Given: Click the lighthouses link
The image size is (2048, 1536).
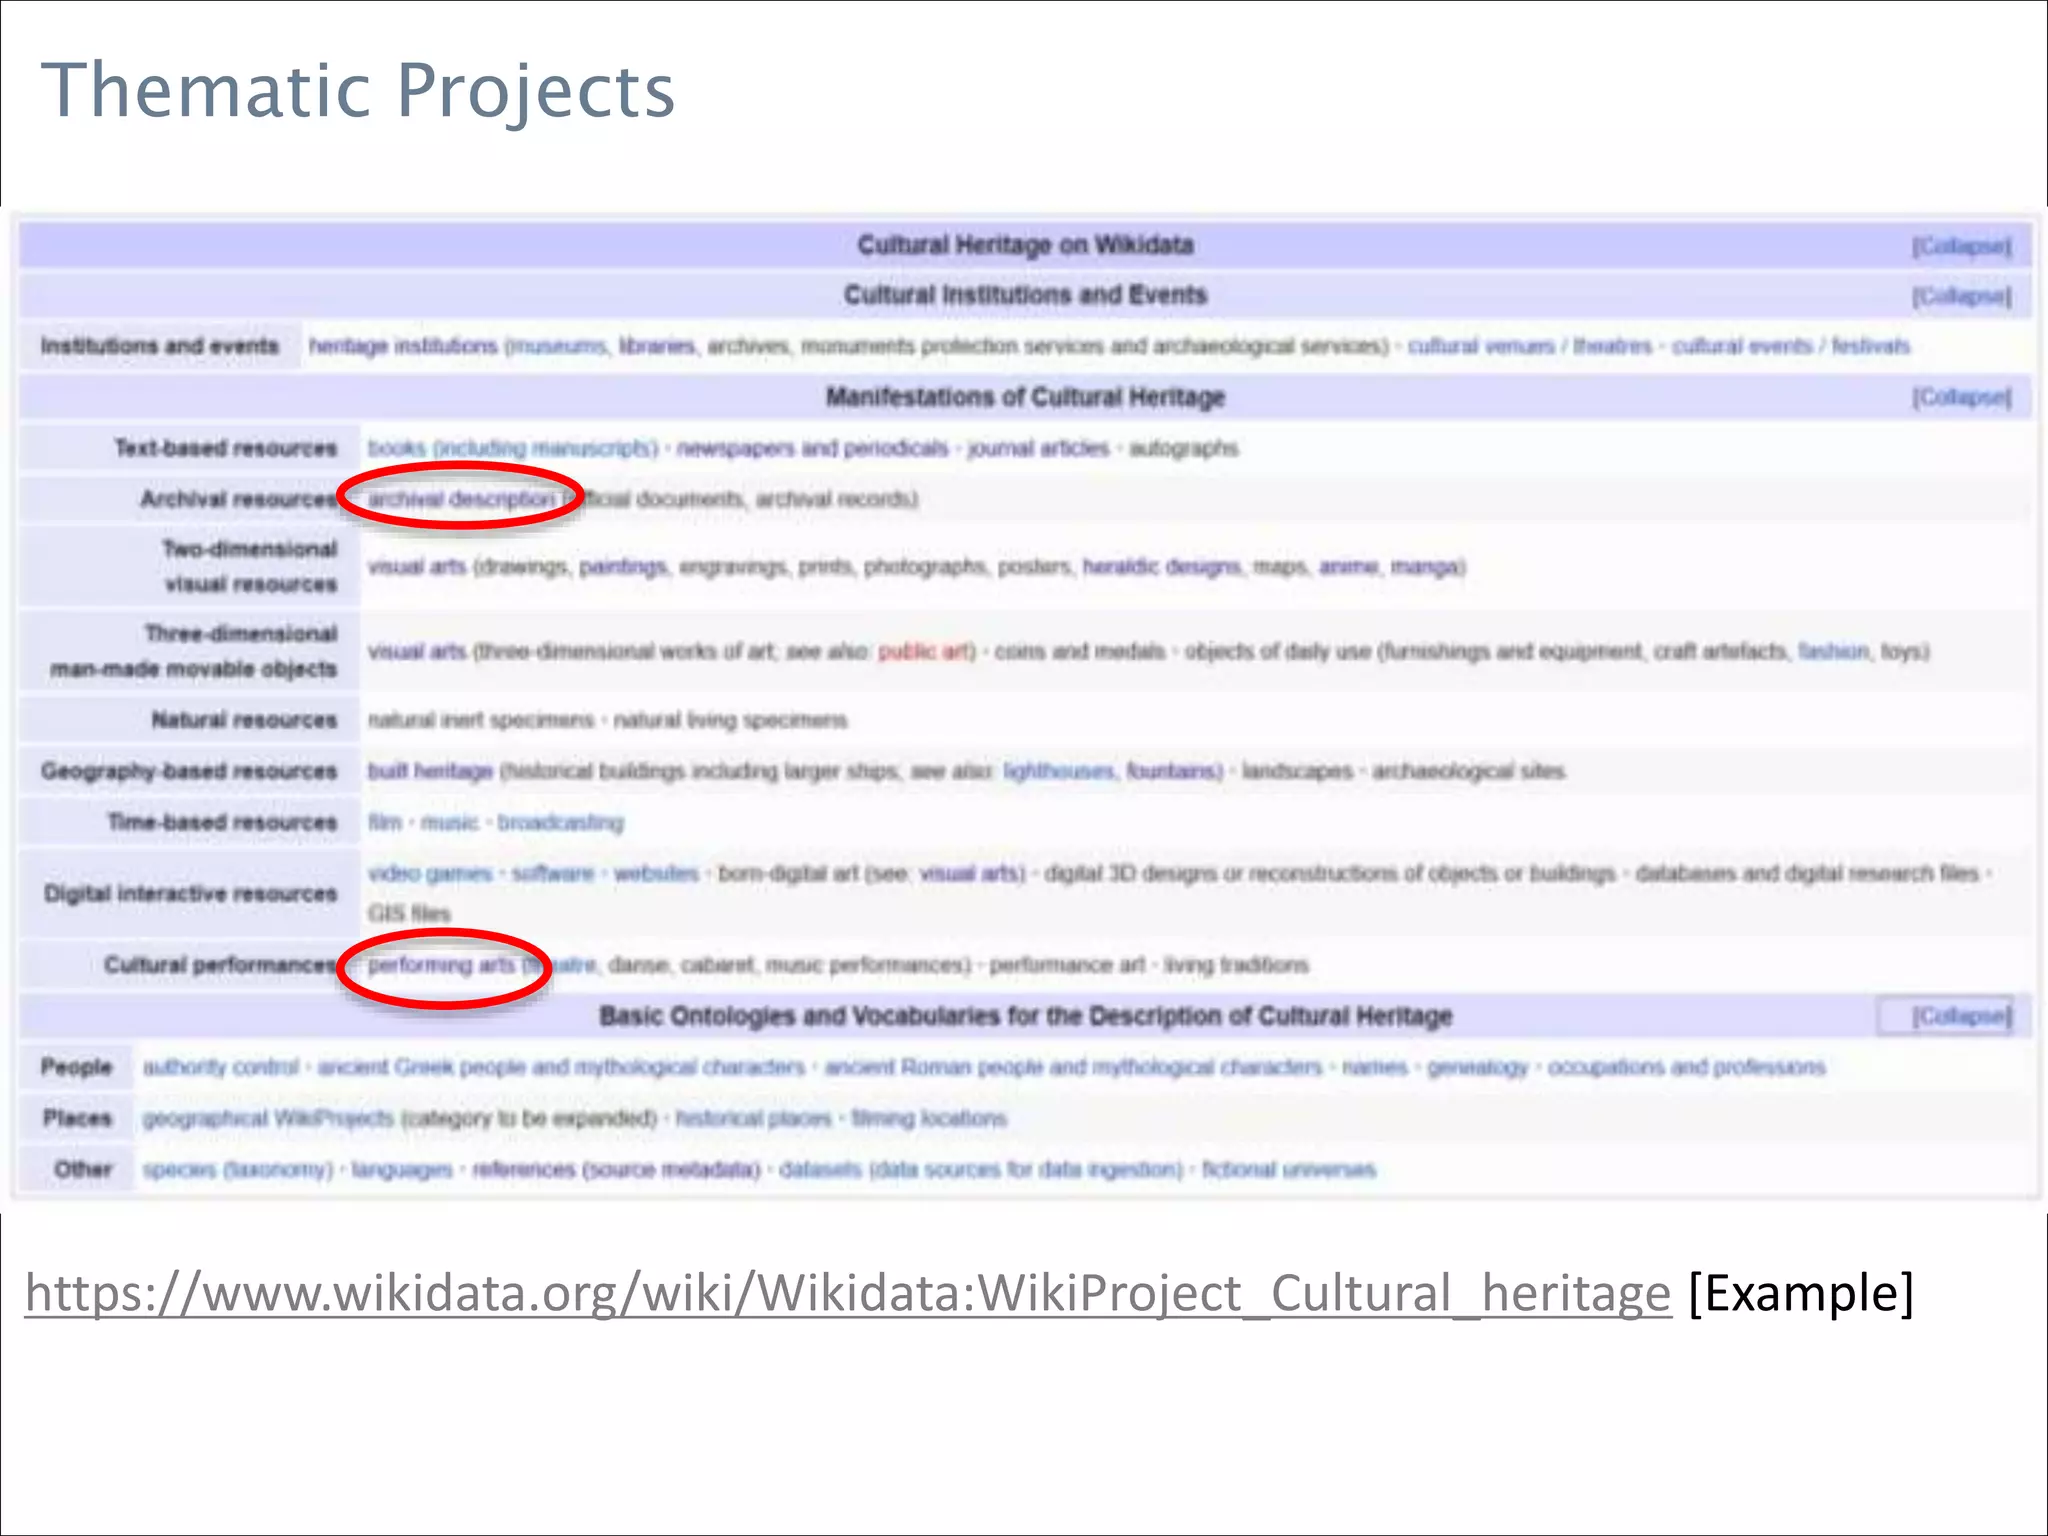Looking at the screenshot, I should 1058,771.
